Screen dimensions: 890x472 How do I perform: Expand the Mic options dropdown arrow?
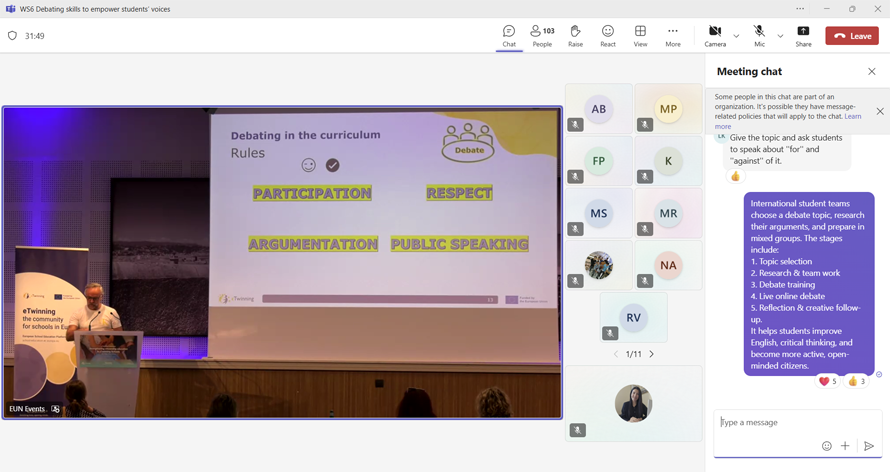click(x=780, y=36)
